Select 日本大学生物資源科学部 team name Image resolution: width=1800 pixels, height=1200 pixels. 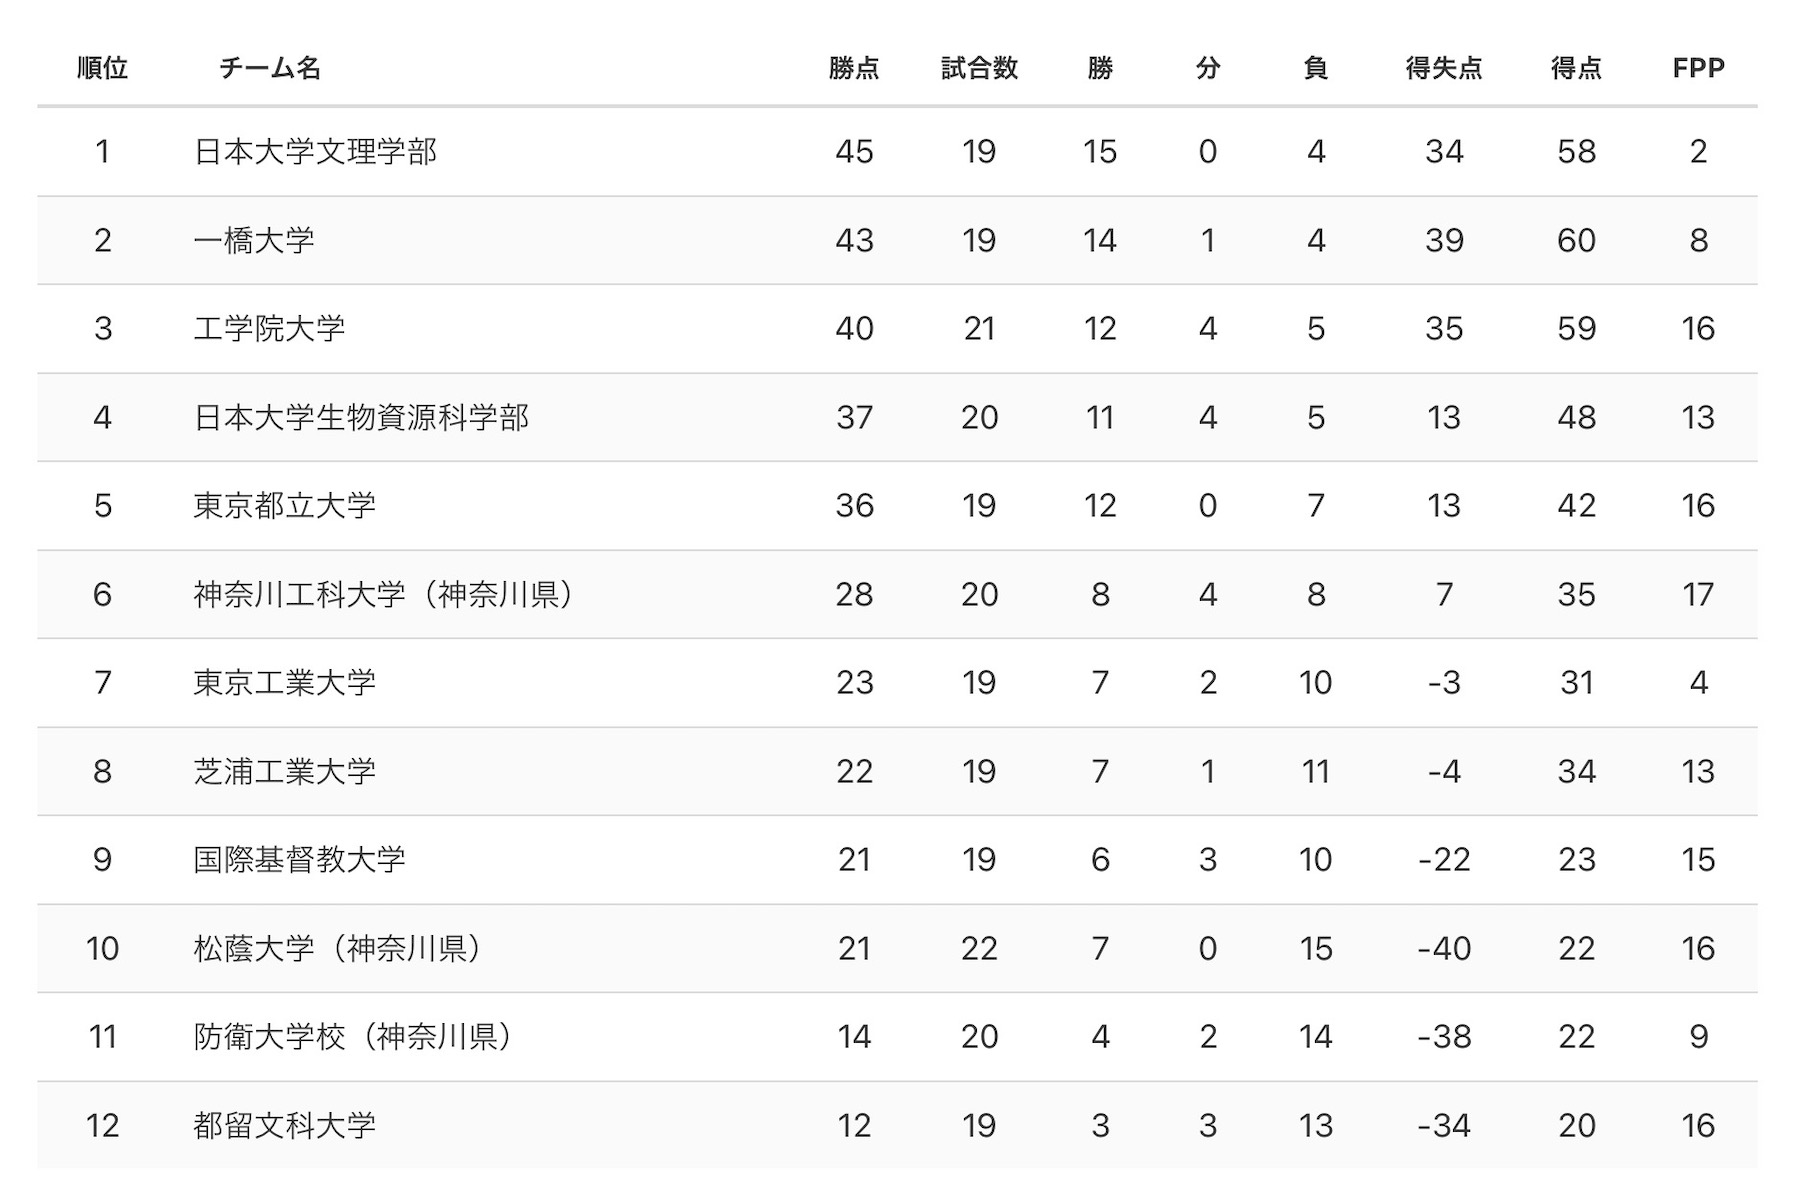[x=361, y=417]
